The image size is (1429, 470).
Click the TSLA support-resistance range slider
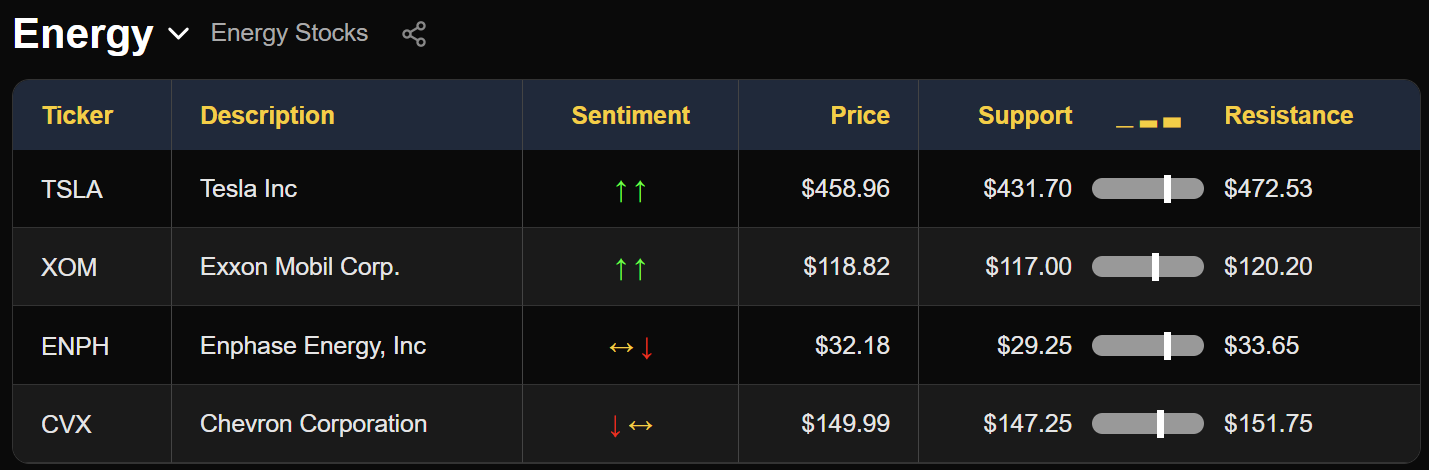tap(1147, 188)
